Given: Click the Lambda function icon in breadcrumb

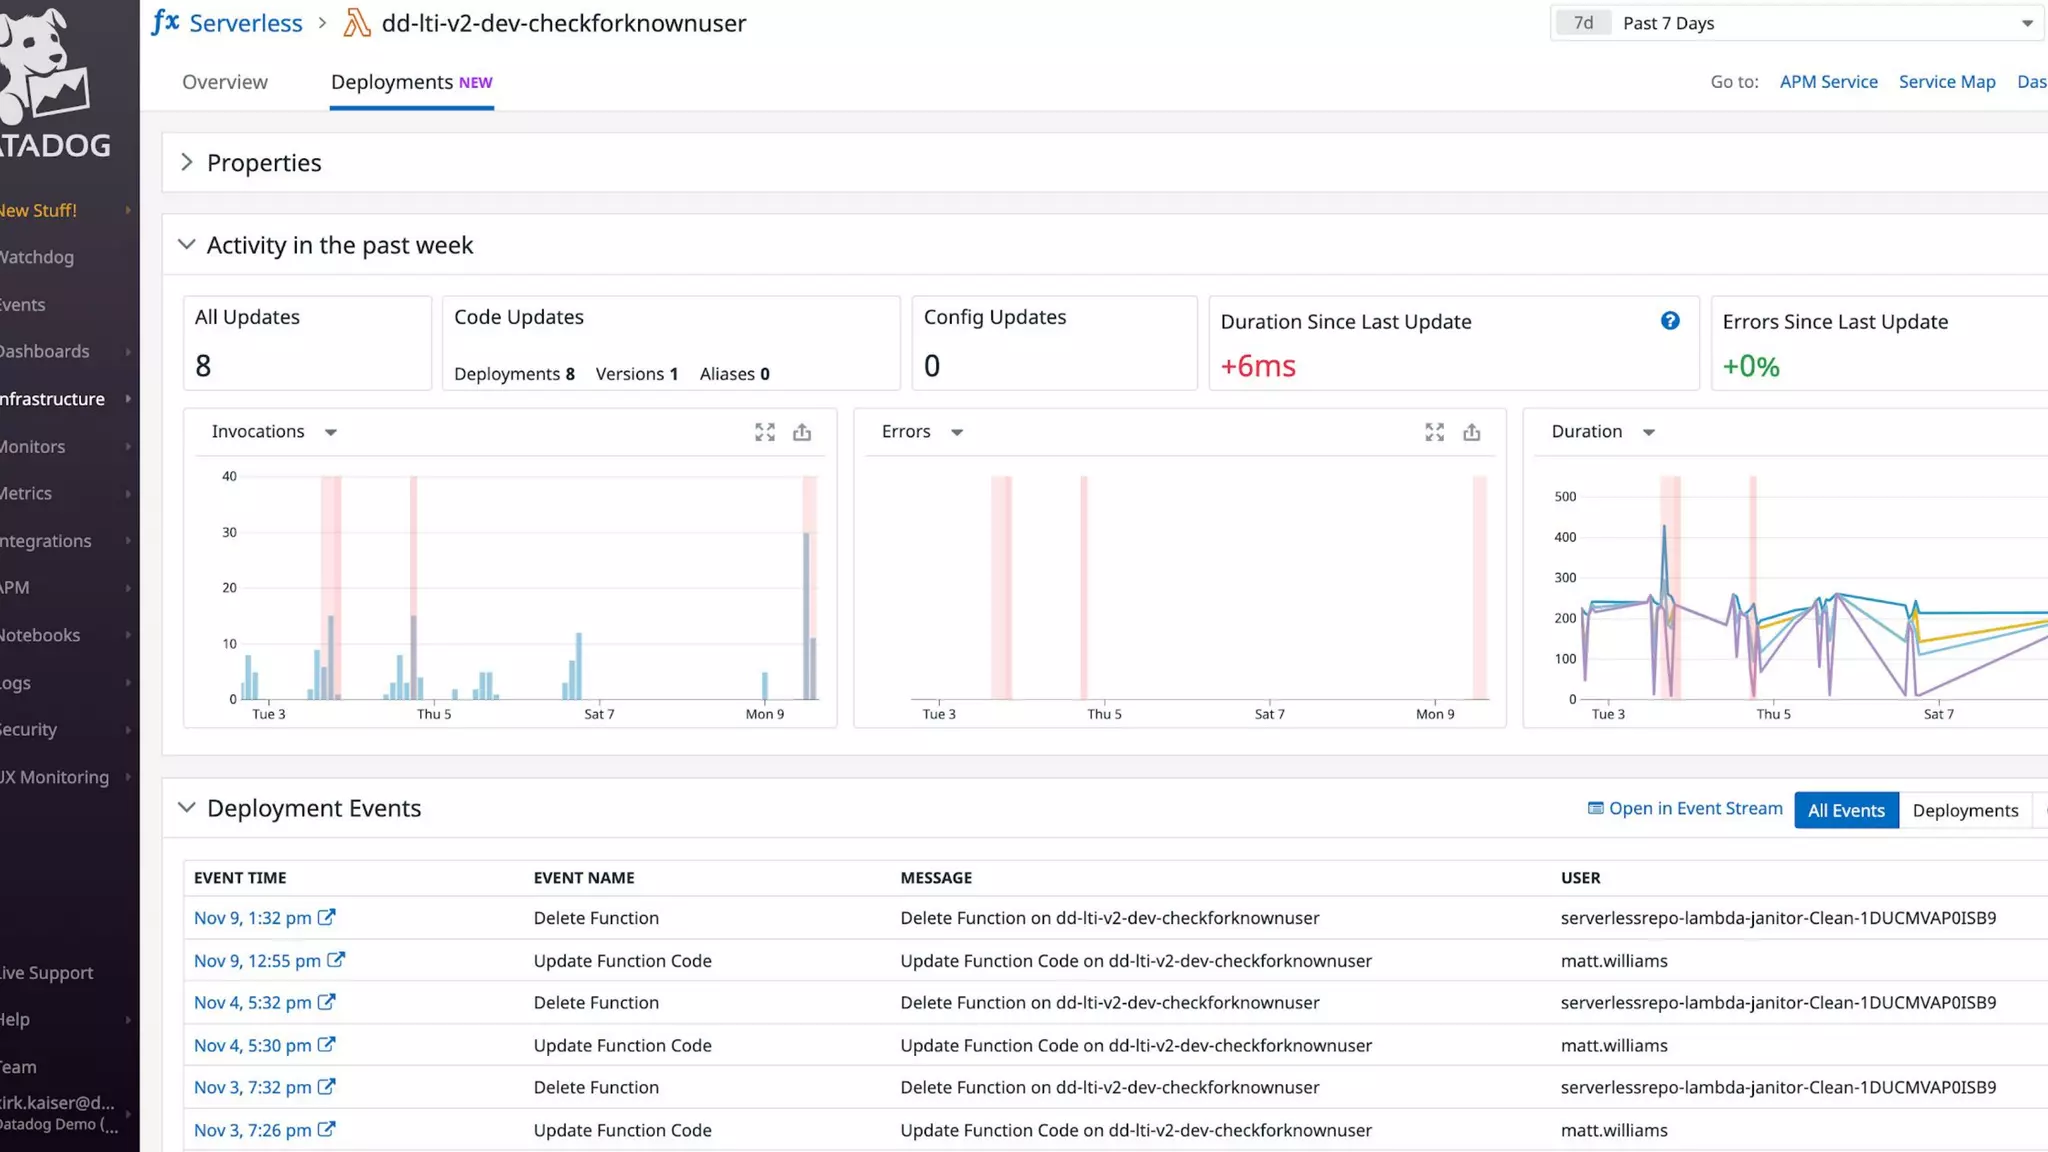Looking at the screenshot, I should (x=357, y=23).
